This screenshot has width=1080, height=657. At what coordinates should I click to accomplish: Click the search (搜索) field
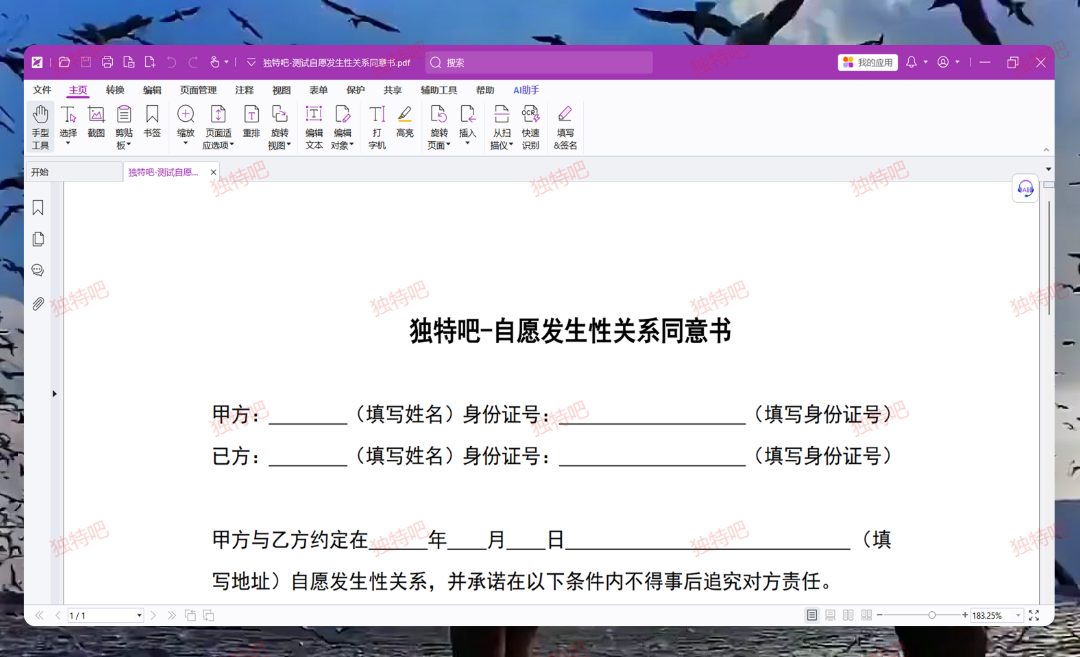pos(539,63)
